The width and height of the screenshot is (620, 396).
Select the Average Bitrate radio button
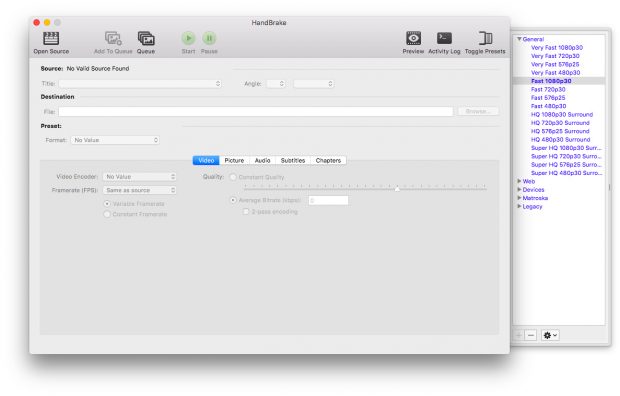click(233, 200)
